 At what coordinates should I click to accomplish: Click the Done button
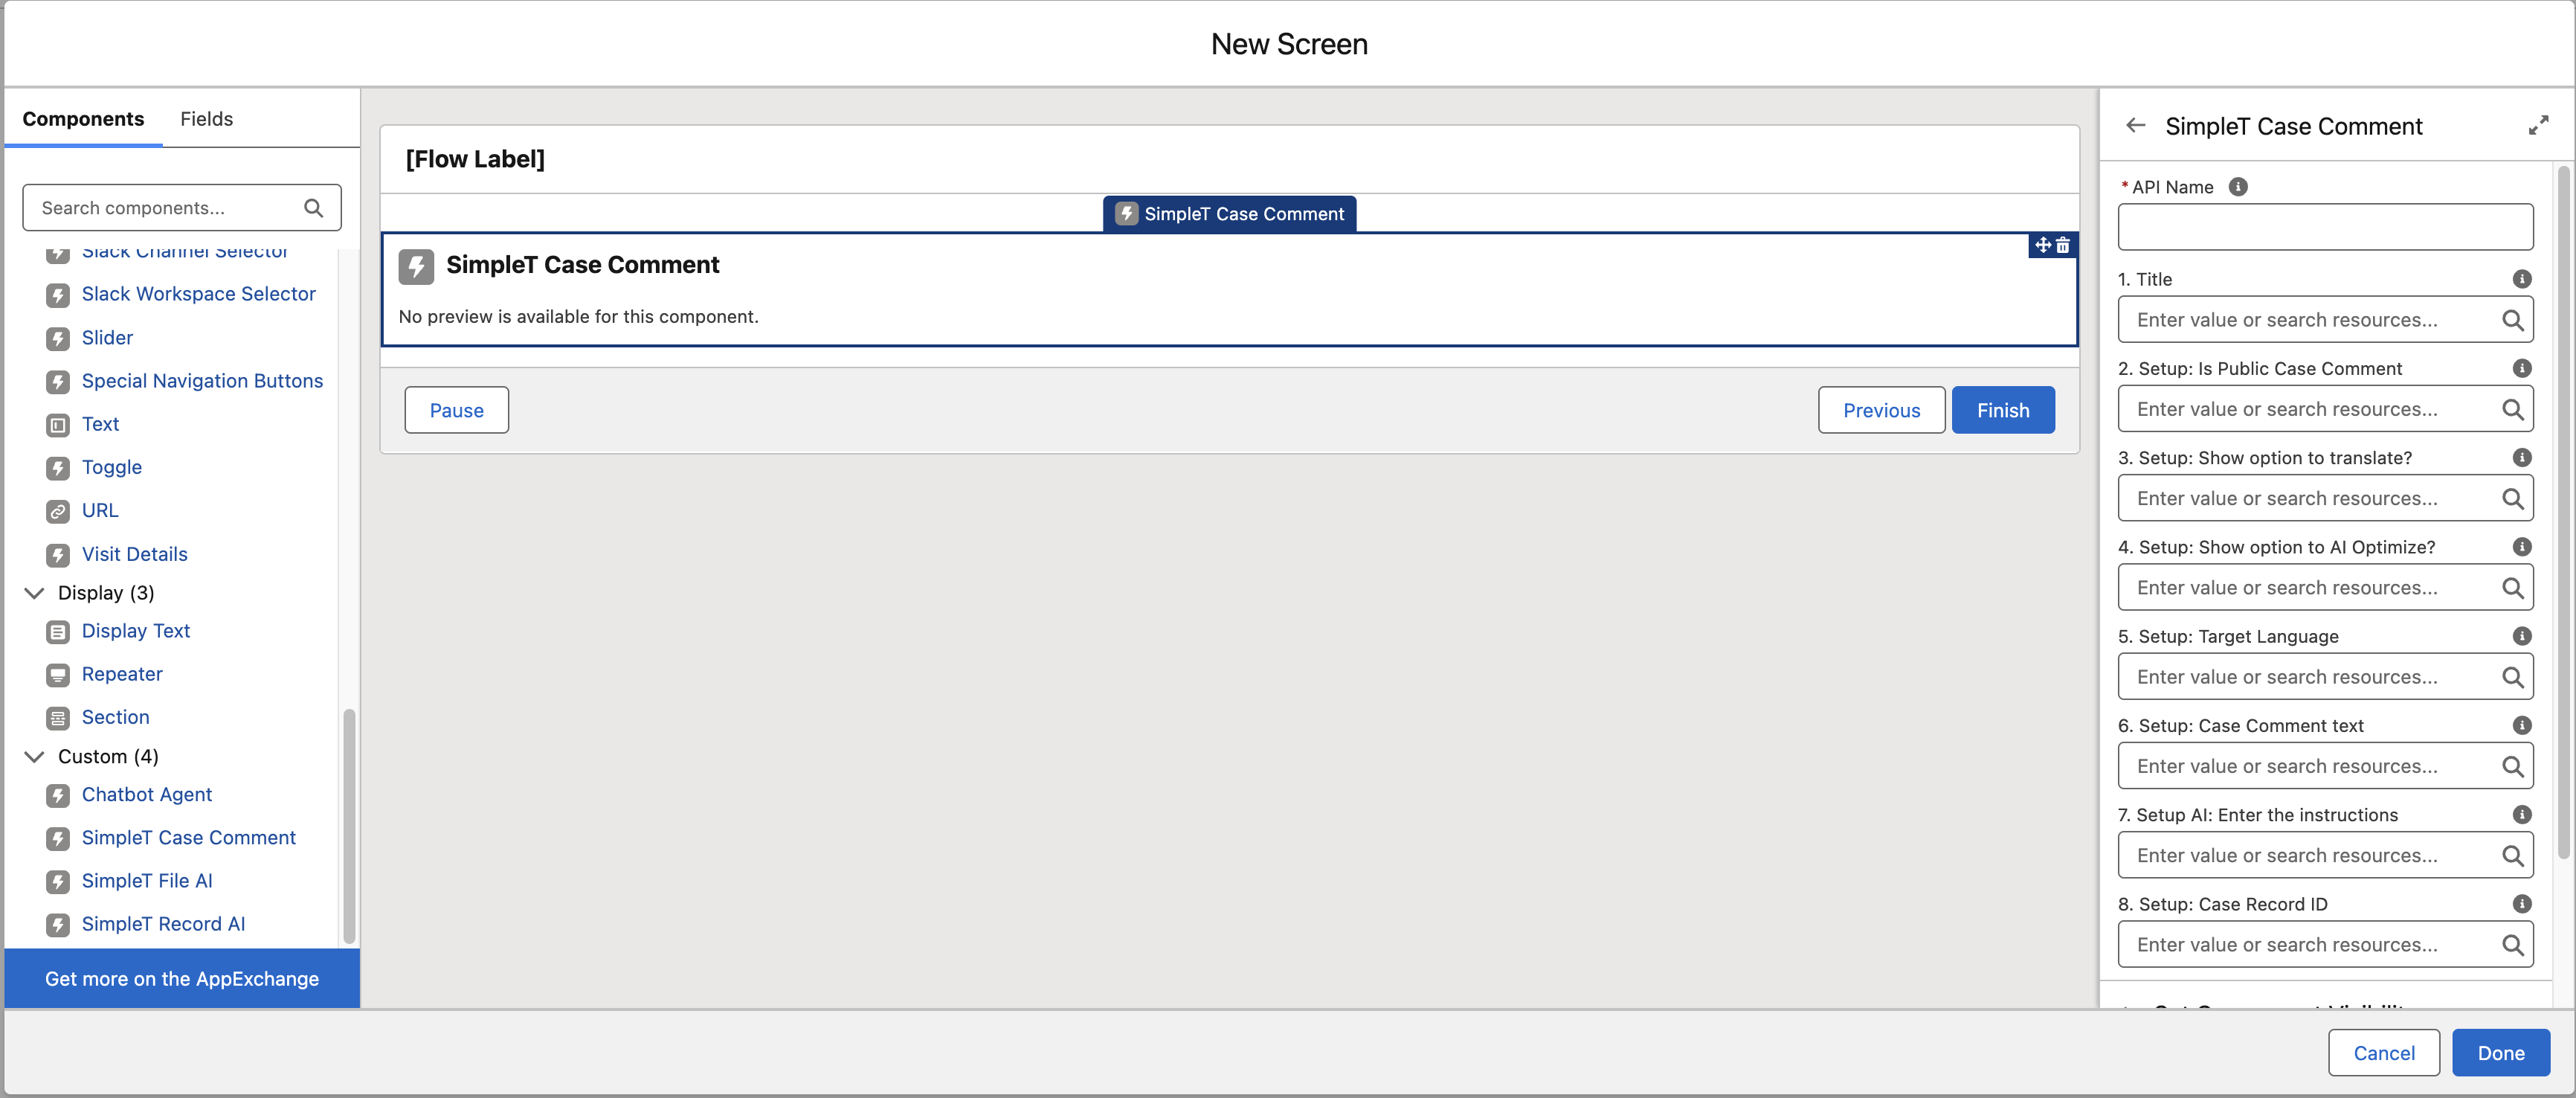pos(2500,1053)
